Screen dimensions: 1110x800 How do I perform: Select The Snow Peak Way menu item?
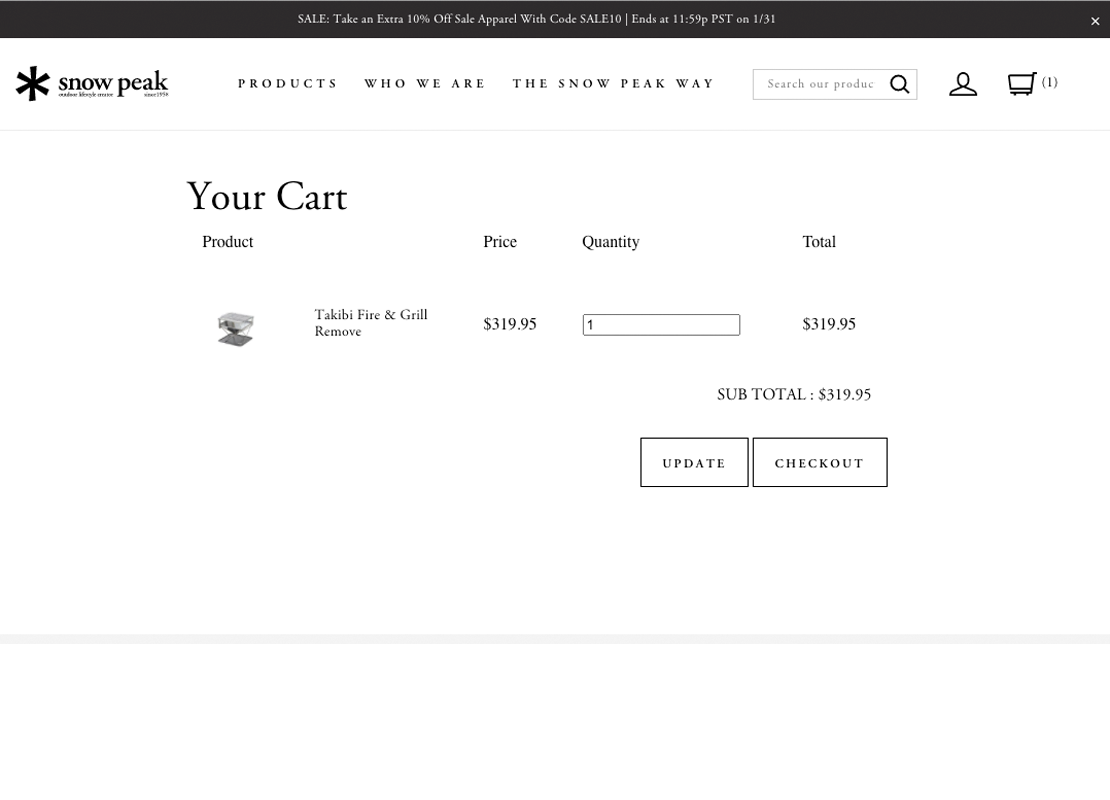point(614,84)
